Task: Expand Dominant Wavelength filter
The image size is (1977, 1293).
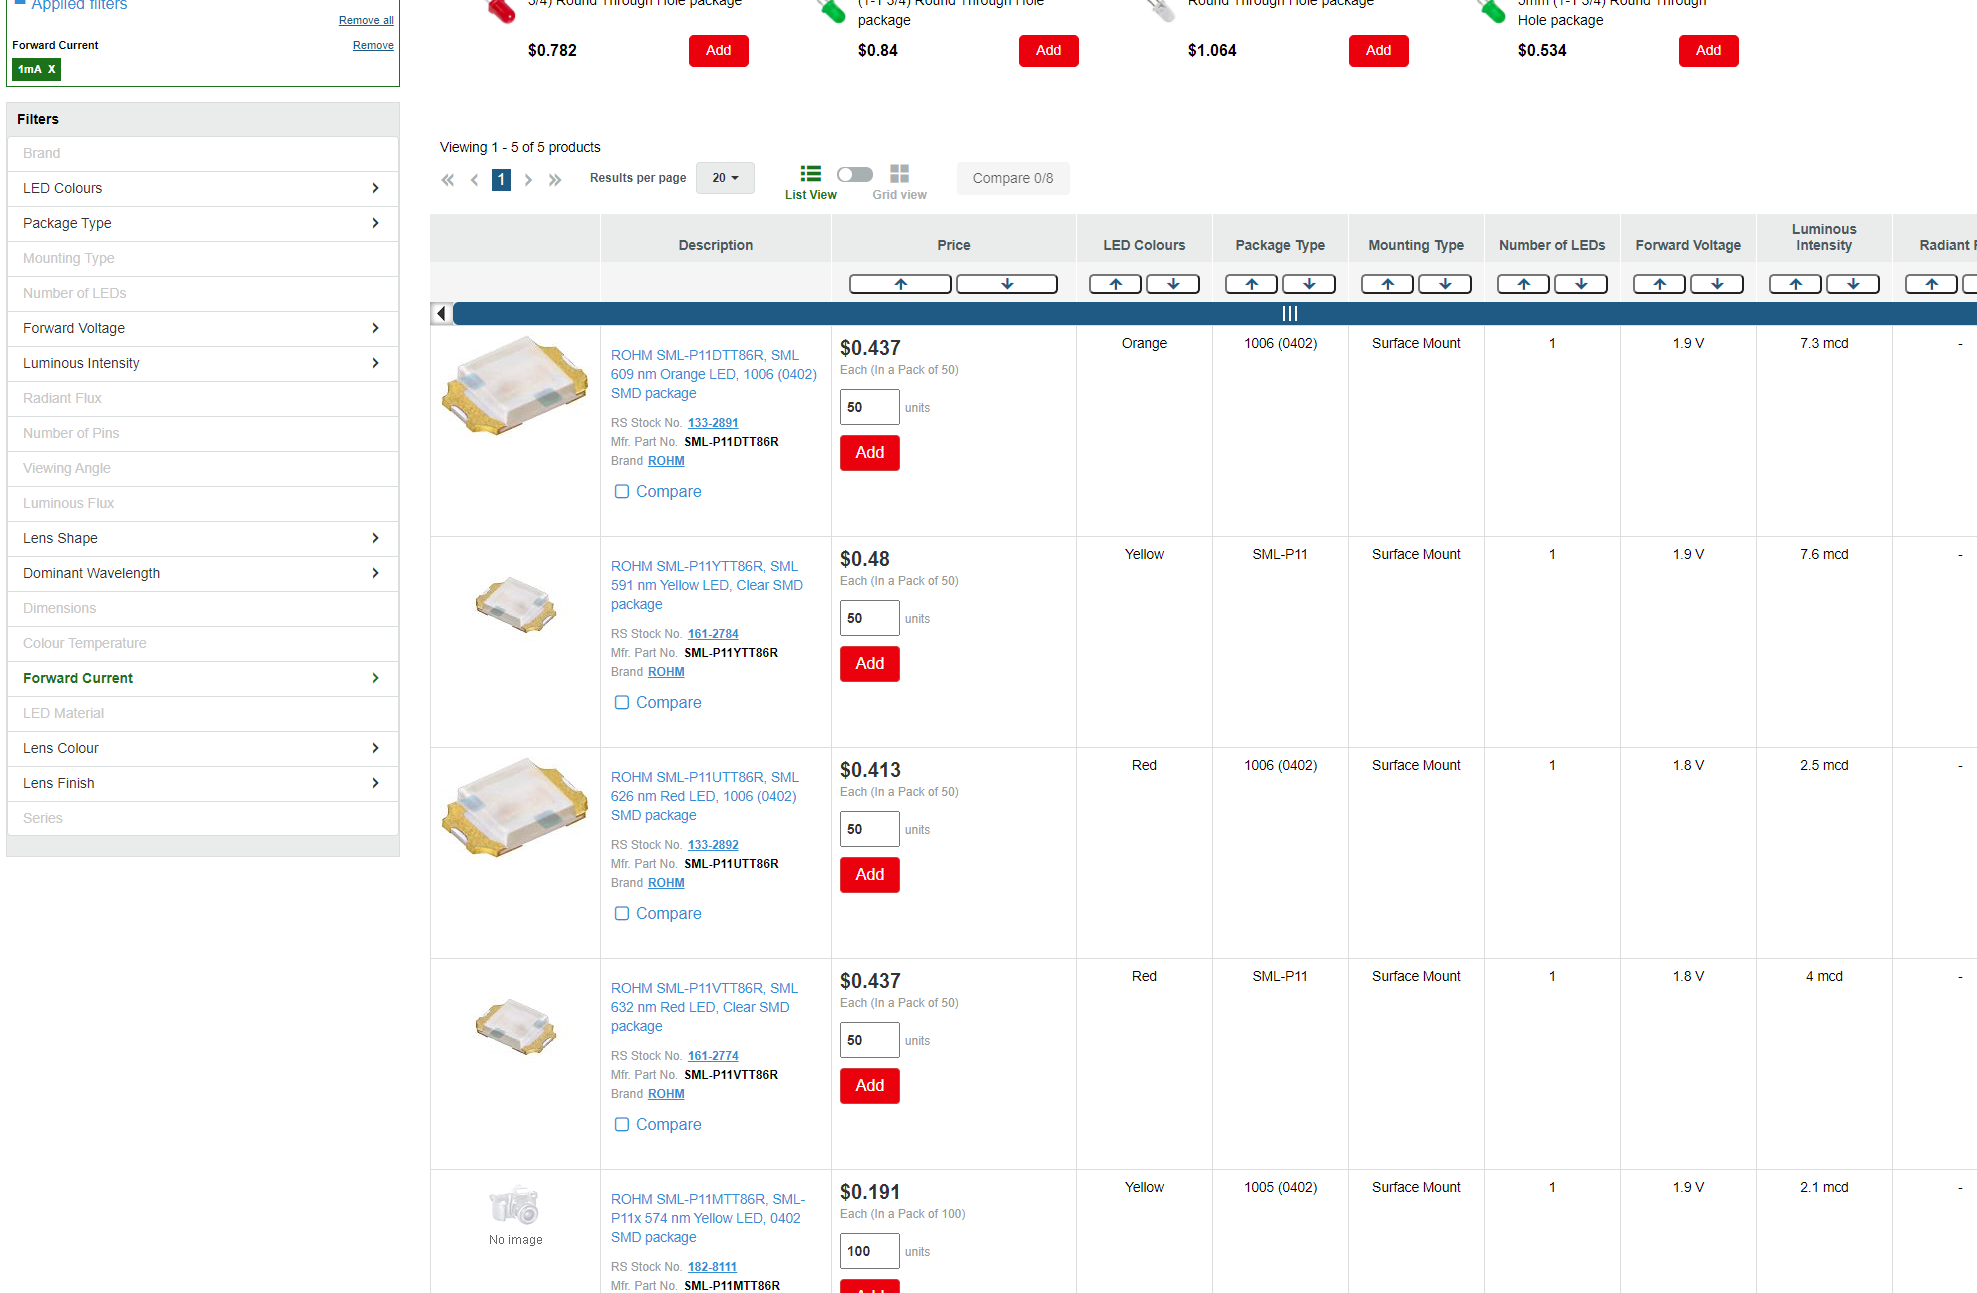Action: (203, 573)
